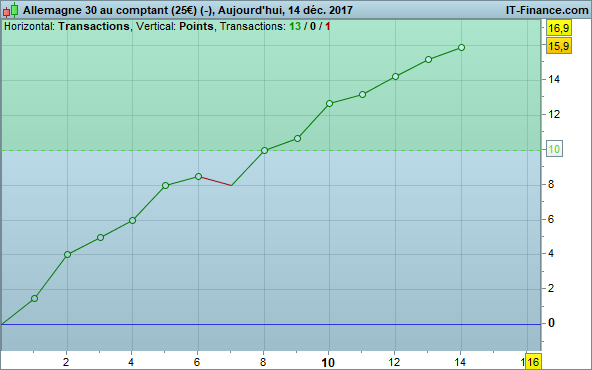This screenshot has width=592, height=370.
Task: Click the yellow 16,9 price label
Action: point(559,28)
